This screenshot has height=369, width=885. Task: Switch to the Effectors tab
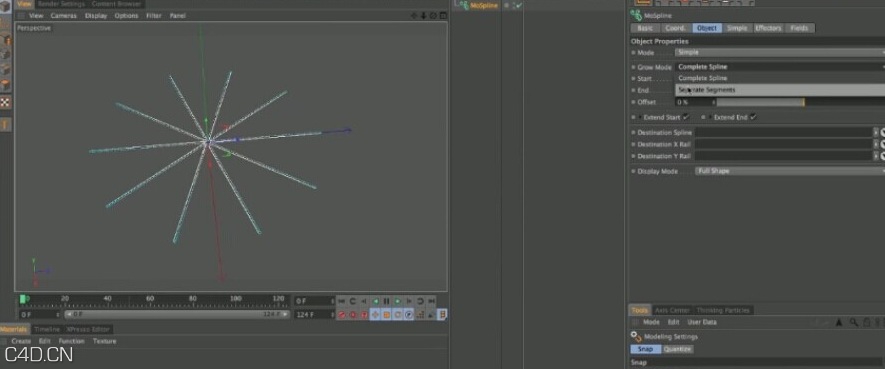point(768,28)
